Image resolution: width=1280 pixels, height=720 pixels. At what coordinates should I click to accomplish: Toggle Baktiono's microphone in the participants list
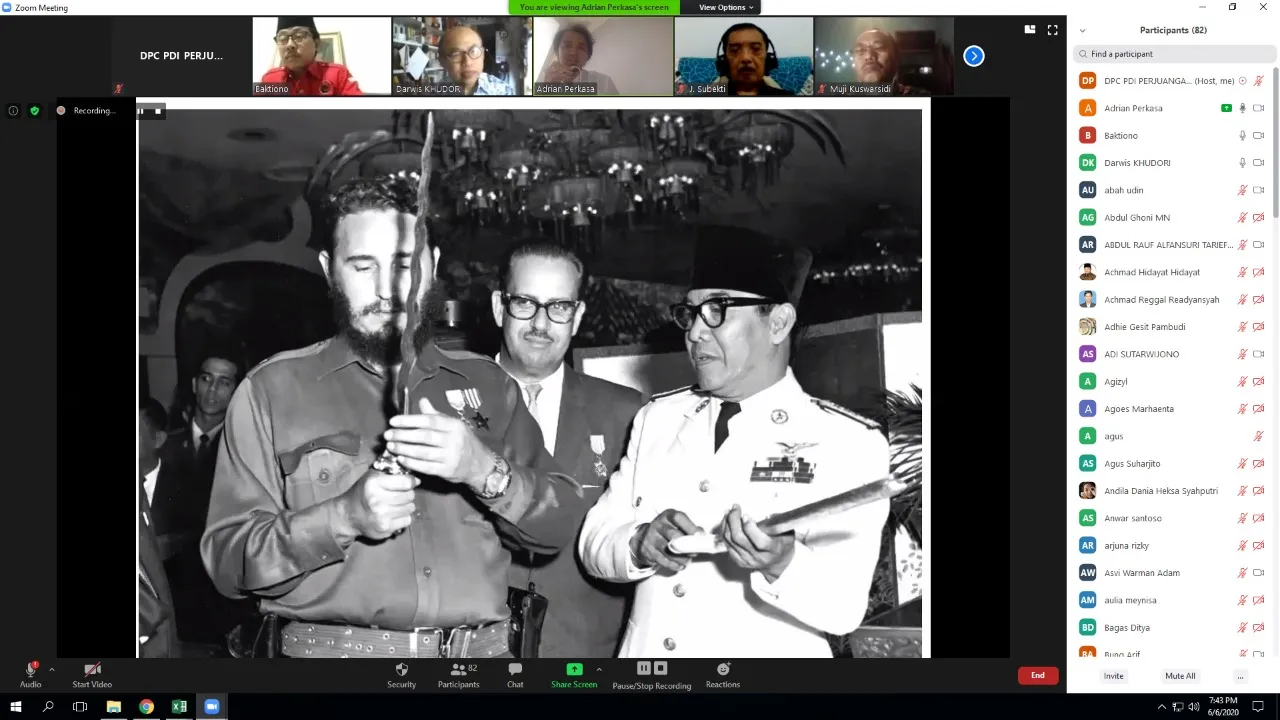[1243, 135]
